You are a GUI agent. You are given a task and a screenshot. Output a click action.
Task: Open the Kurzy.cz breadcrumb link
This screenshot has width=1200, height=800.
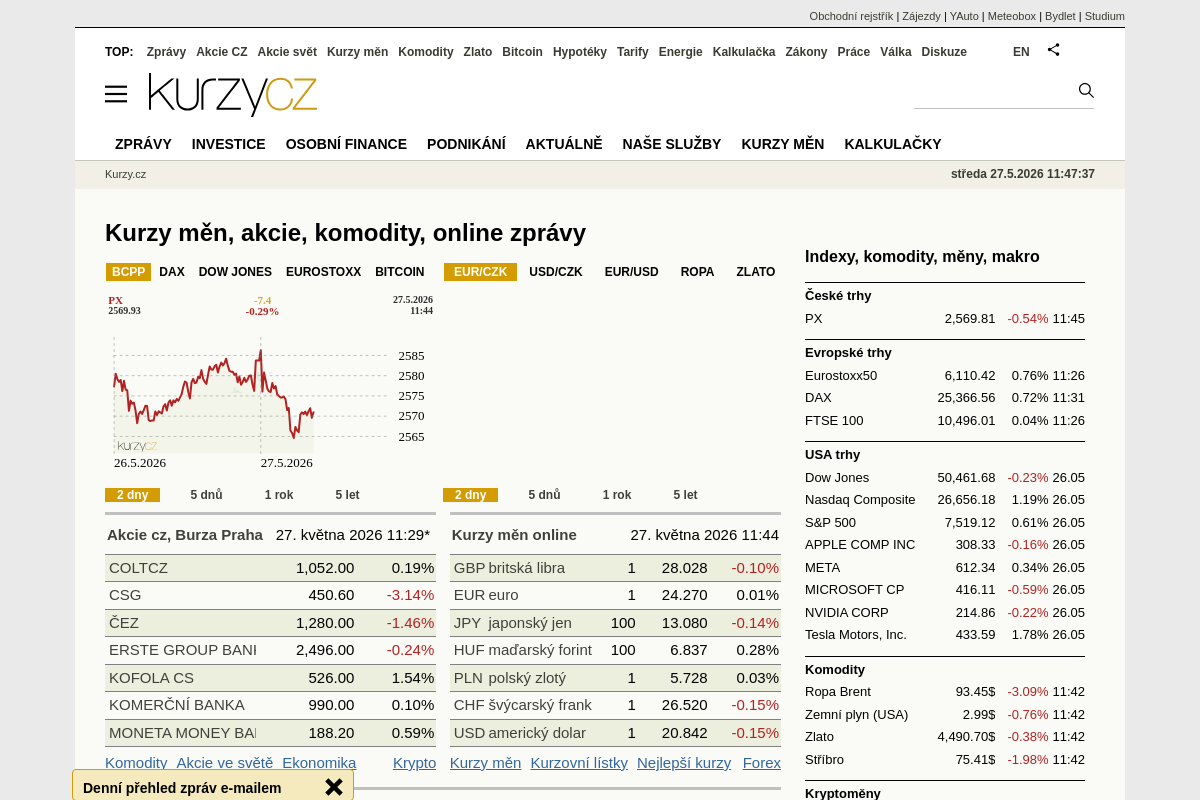pos(125,174)
